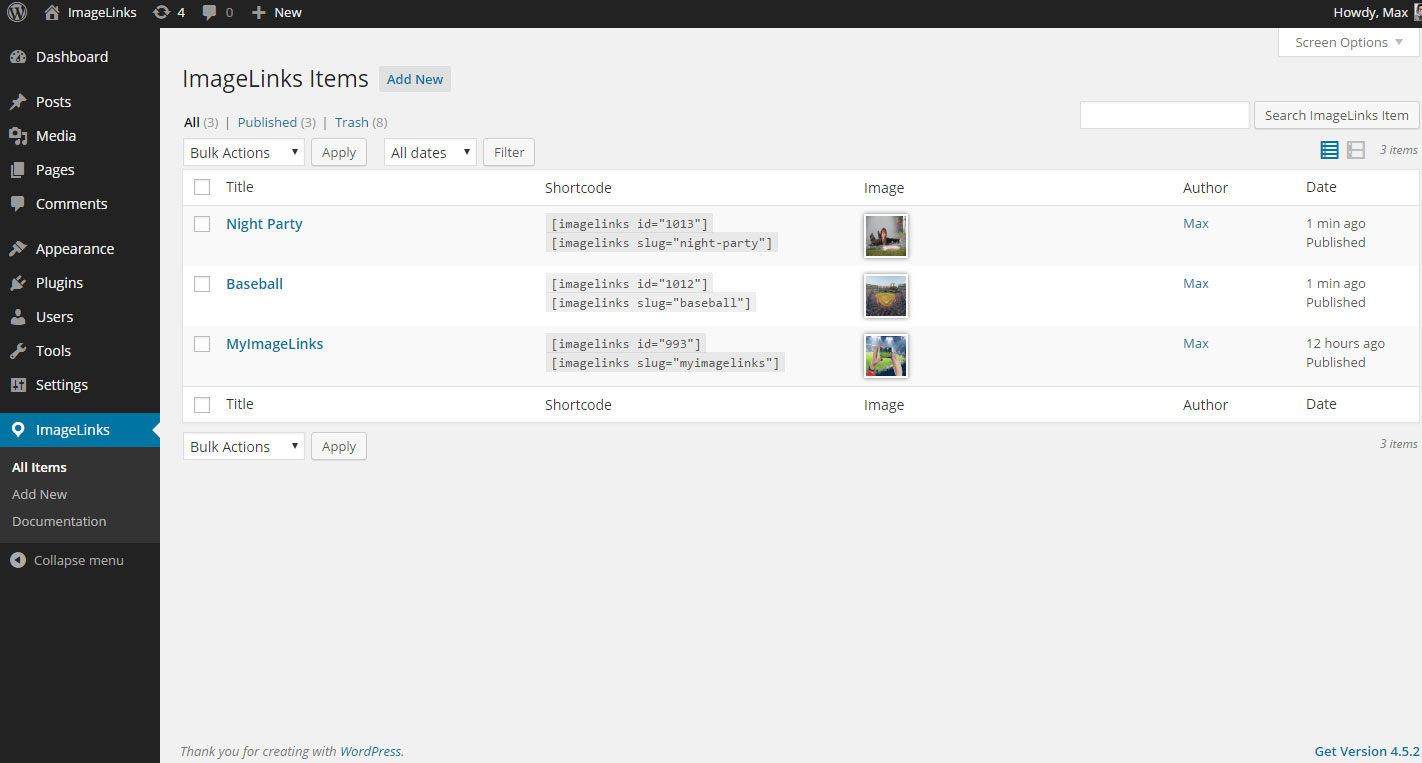
Task: Switch to list view layout
Action: 1329,149
